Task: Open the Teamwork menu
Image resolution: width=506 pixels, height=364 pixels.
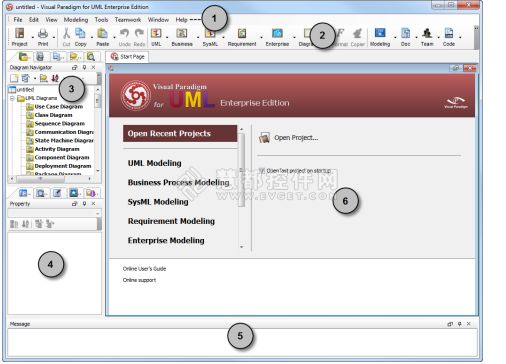Action: (128, 20)
